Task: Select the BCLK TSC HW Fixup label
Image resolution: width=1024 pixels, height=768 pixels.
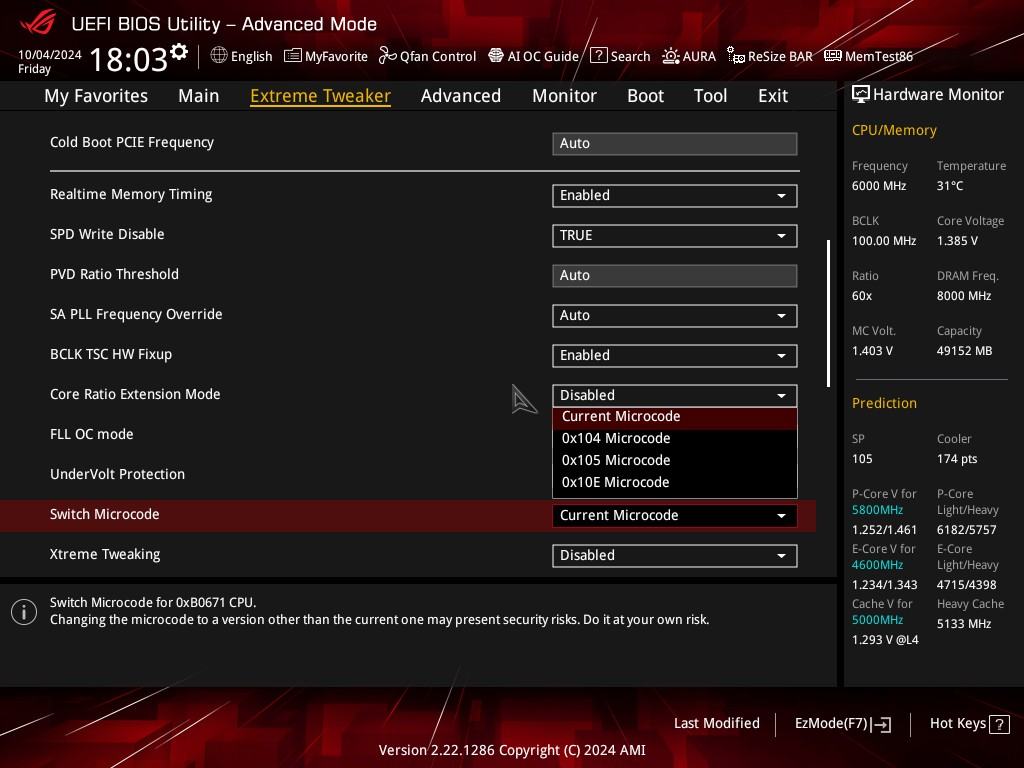Action: click(111, 355)
